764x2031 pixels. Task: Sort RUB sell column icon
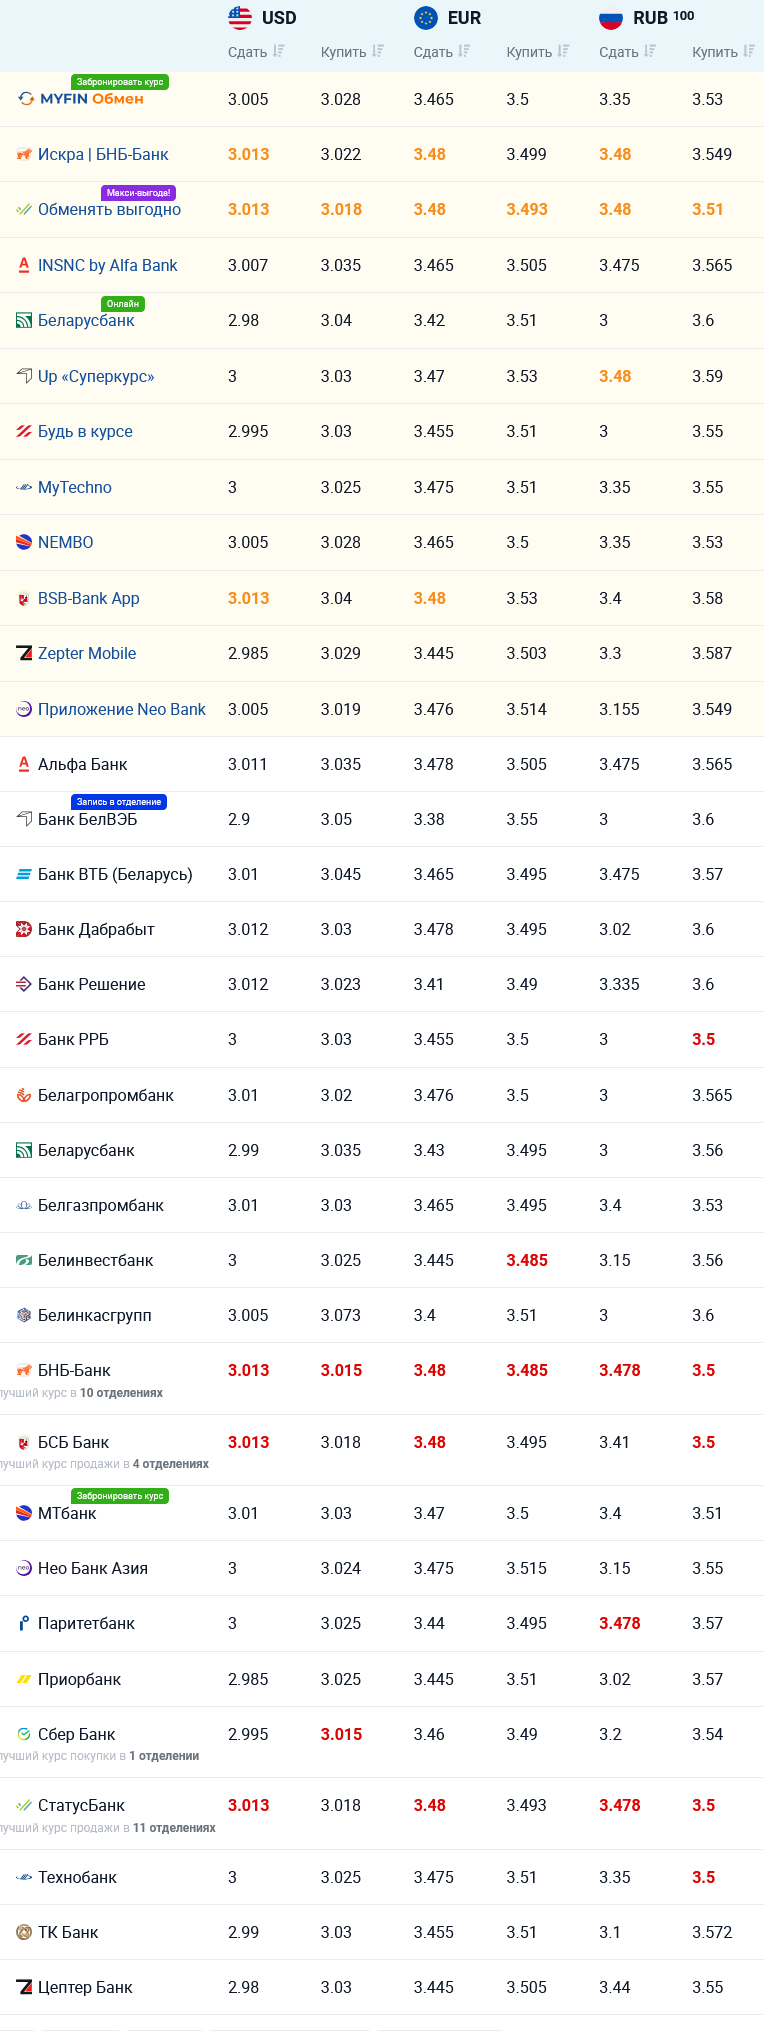click(650, 51)
